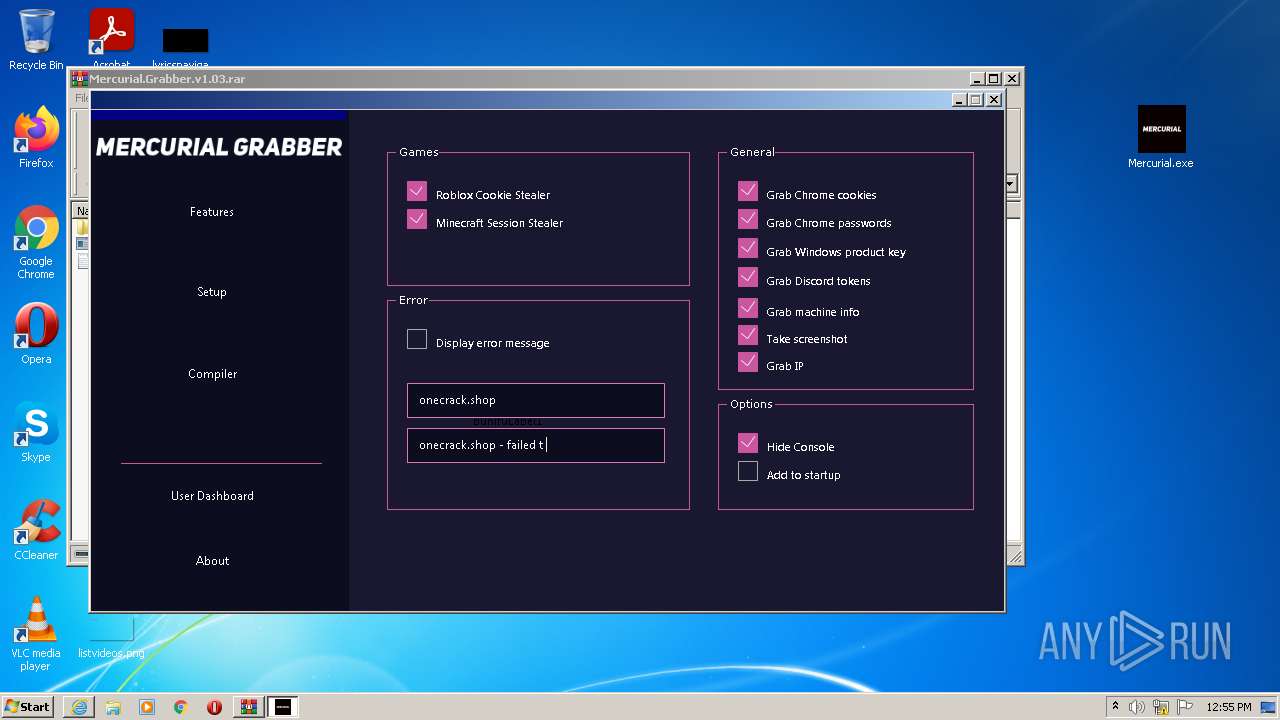Click the error title field 'onecrack.shop'
The image size is (1280, 720).
click(x=536, y=400)
